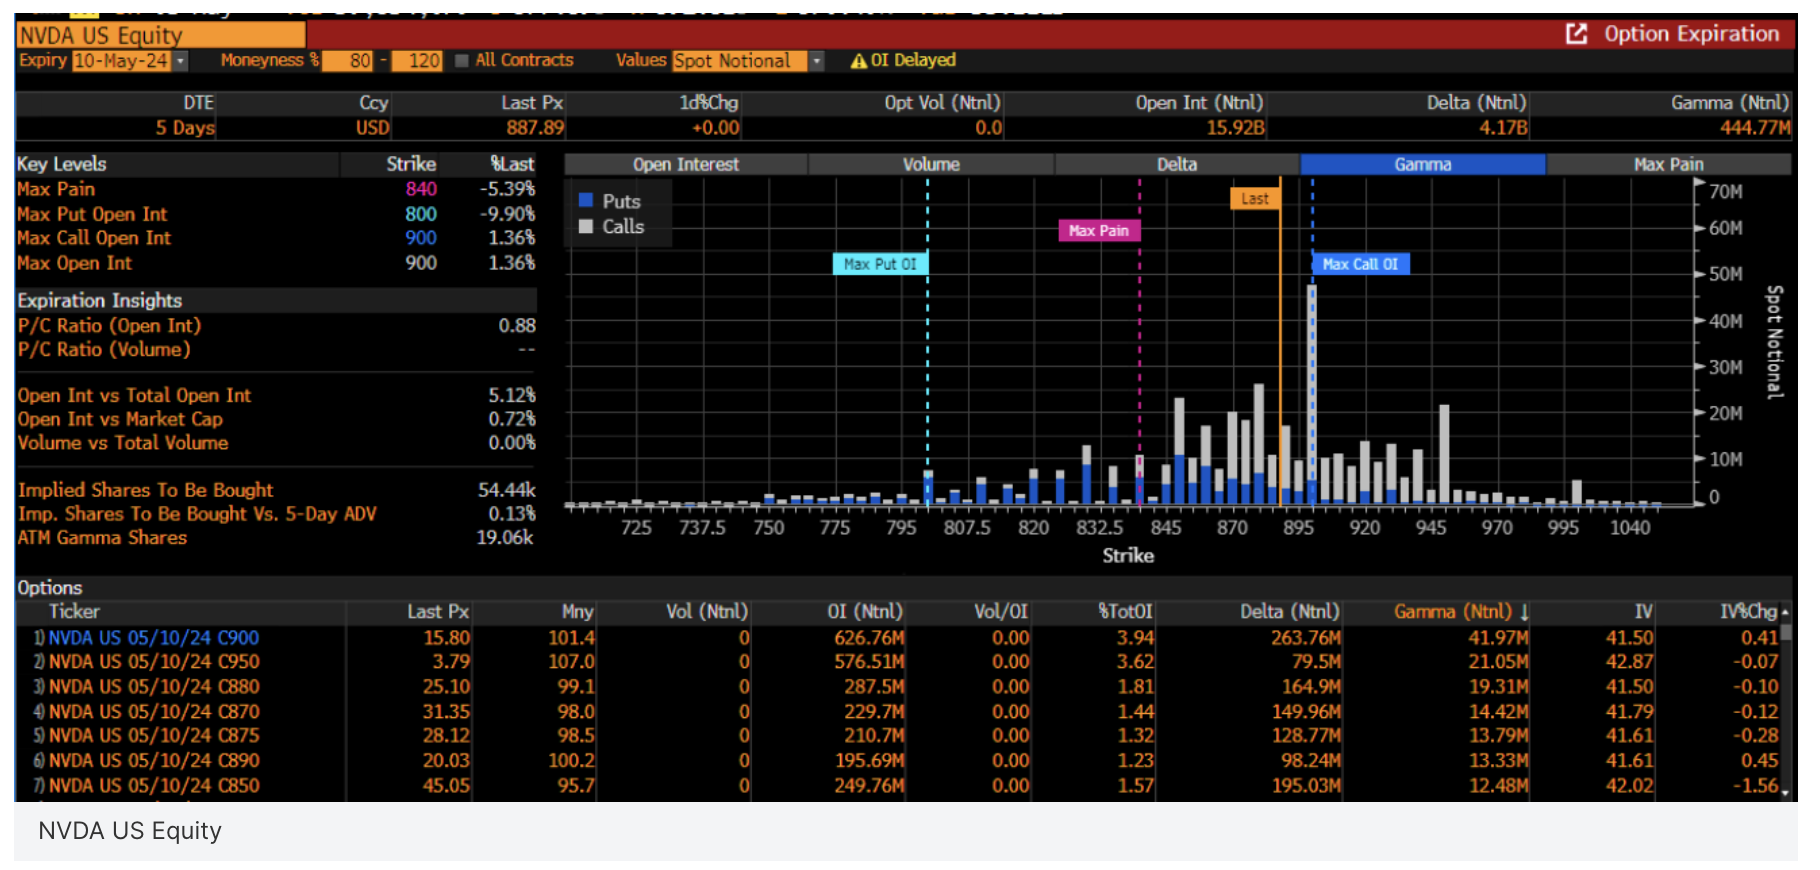Select the Gamma chart tab
Screen dimensions: 1820x870
point(1423,164)
